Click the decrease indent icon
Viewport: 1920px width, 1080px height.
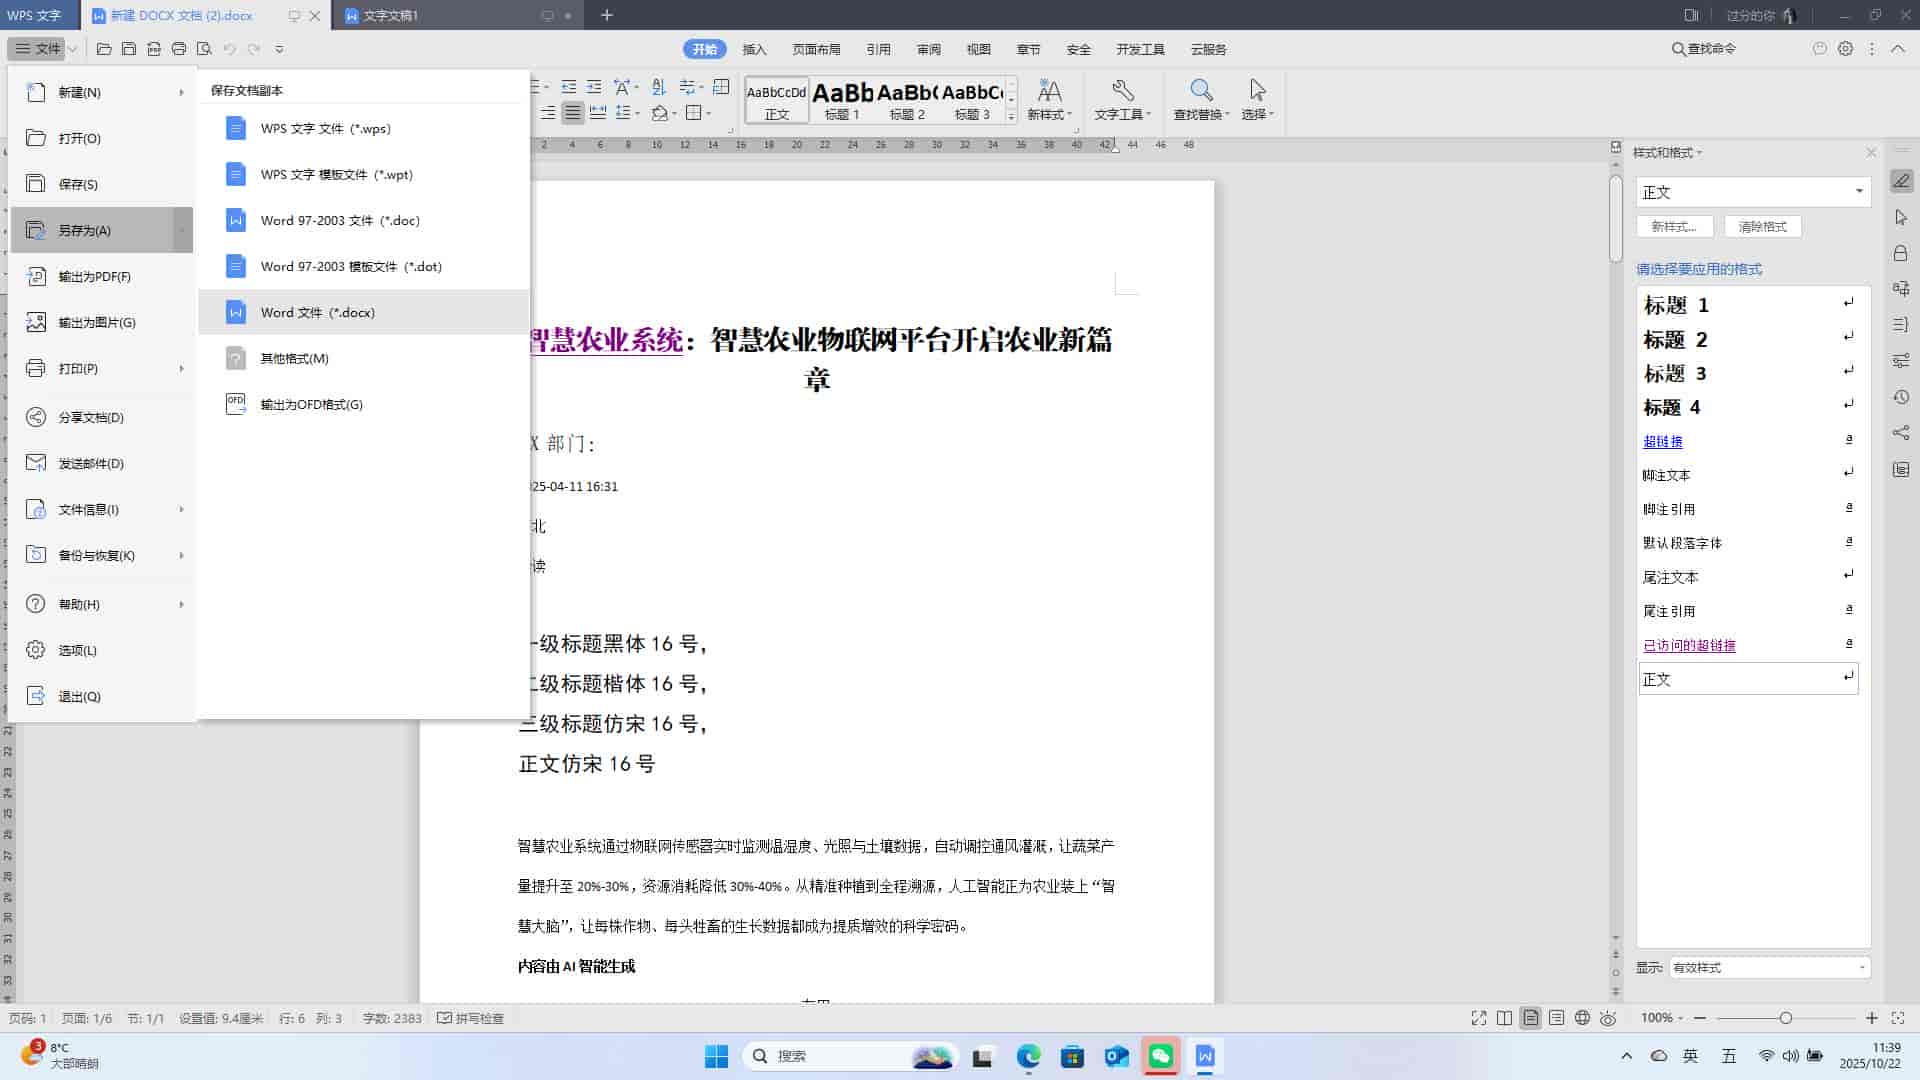[x=569, y=87]
